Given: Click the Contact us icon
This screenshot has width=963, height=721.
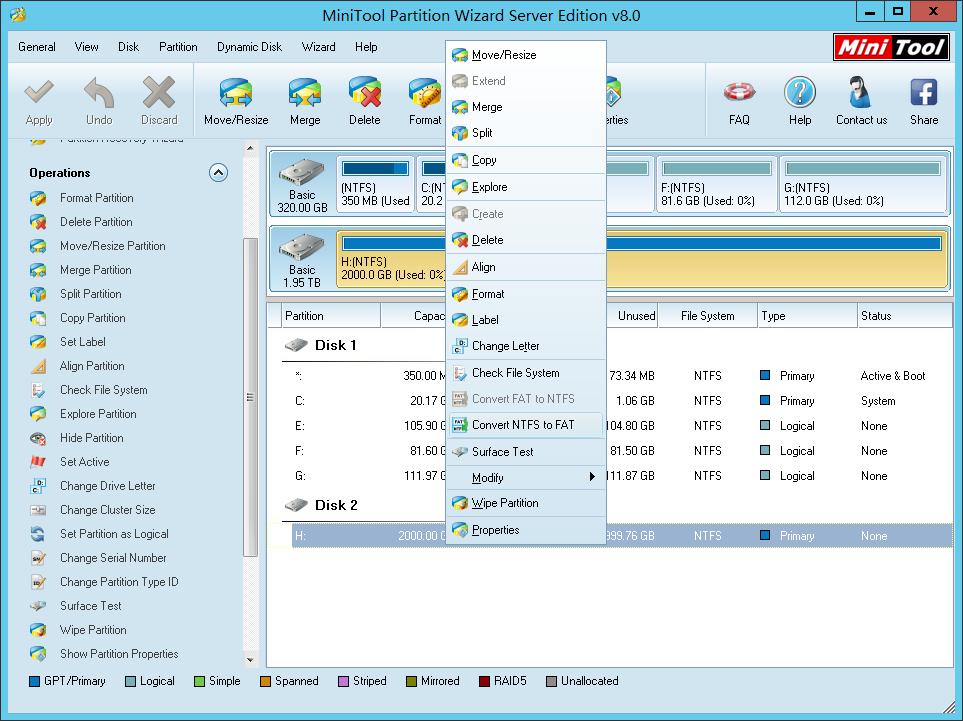Looking at the screenshot, I should (861, 93).
